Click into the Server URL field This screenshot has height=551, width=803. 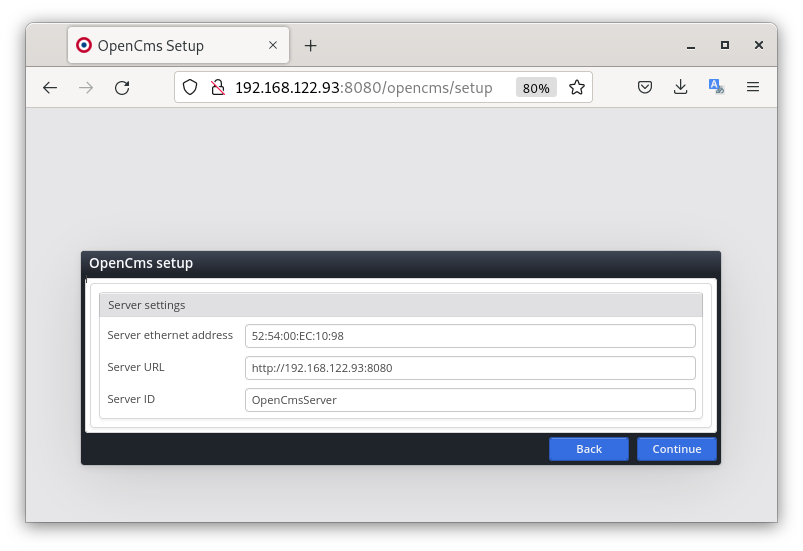click(470, 368)
